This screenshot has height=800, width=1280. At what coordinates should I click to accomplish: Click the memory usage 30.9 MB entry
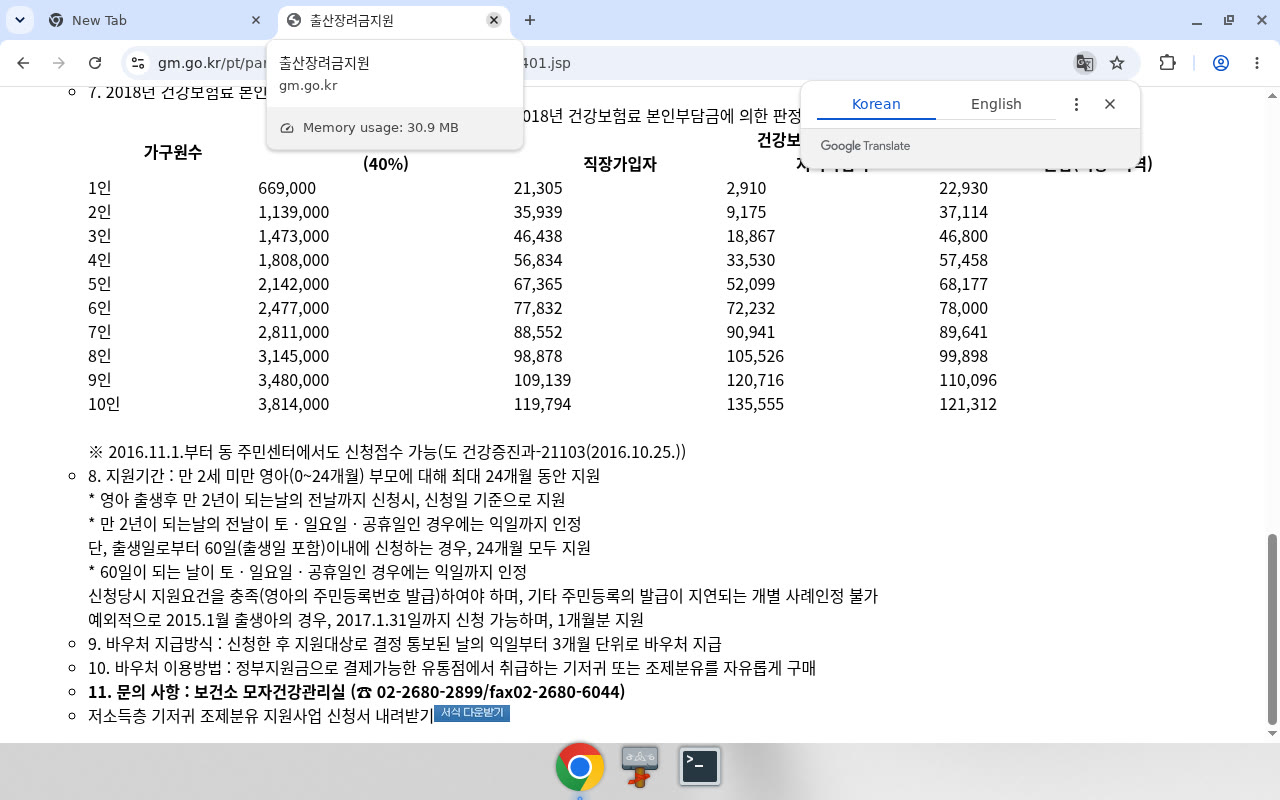click(395, 128)
